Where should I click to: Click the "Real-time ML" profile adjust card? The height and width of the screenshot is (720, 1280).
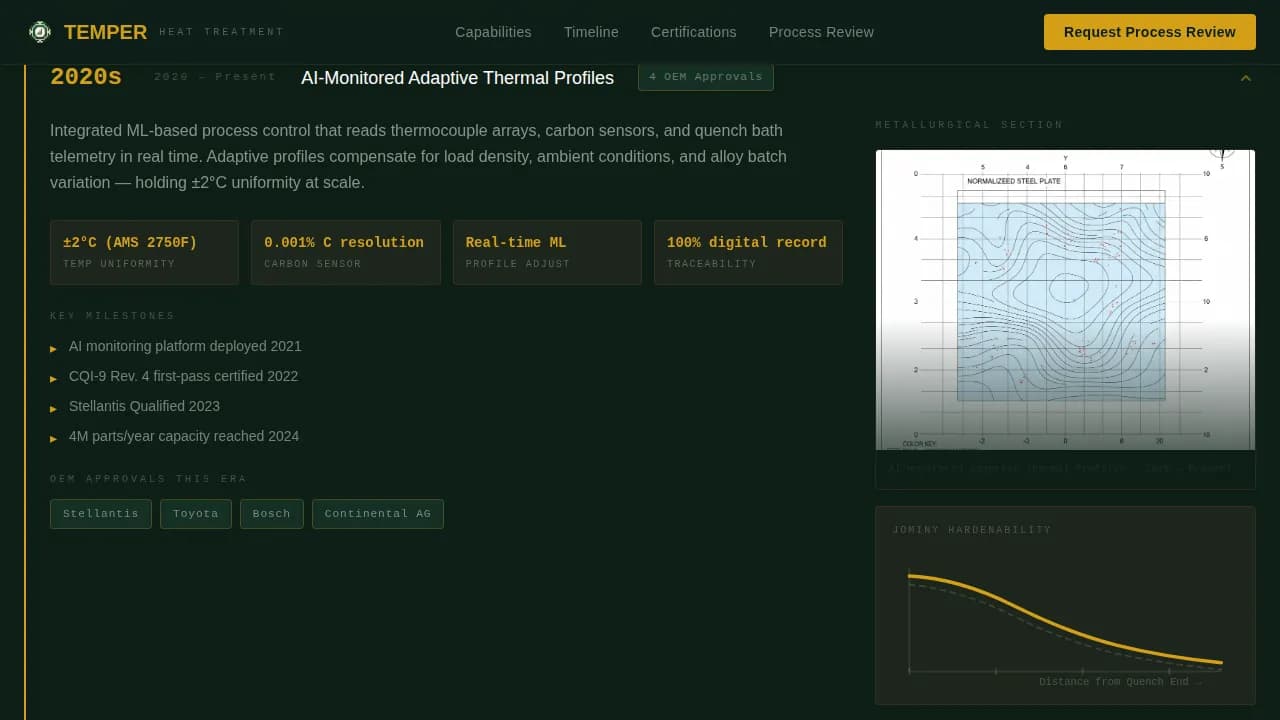pos(547,252)
